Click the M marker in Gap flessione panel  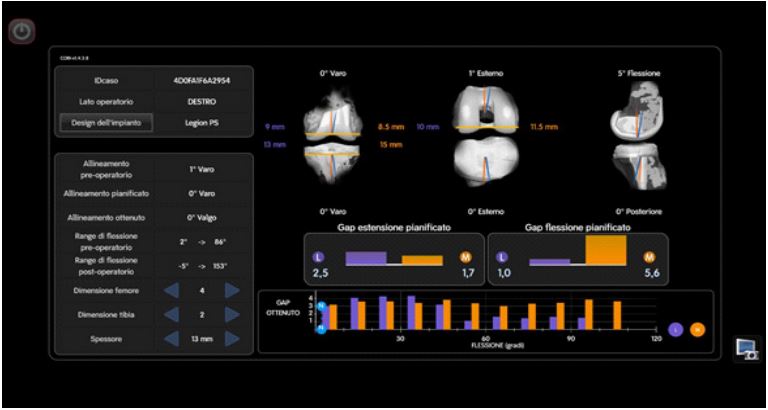tap(650, 258)
